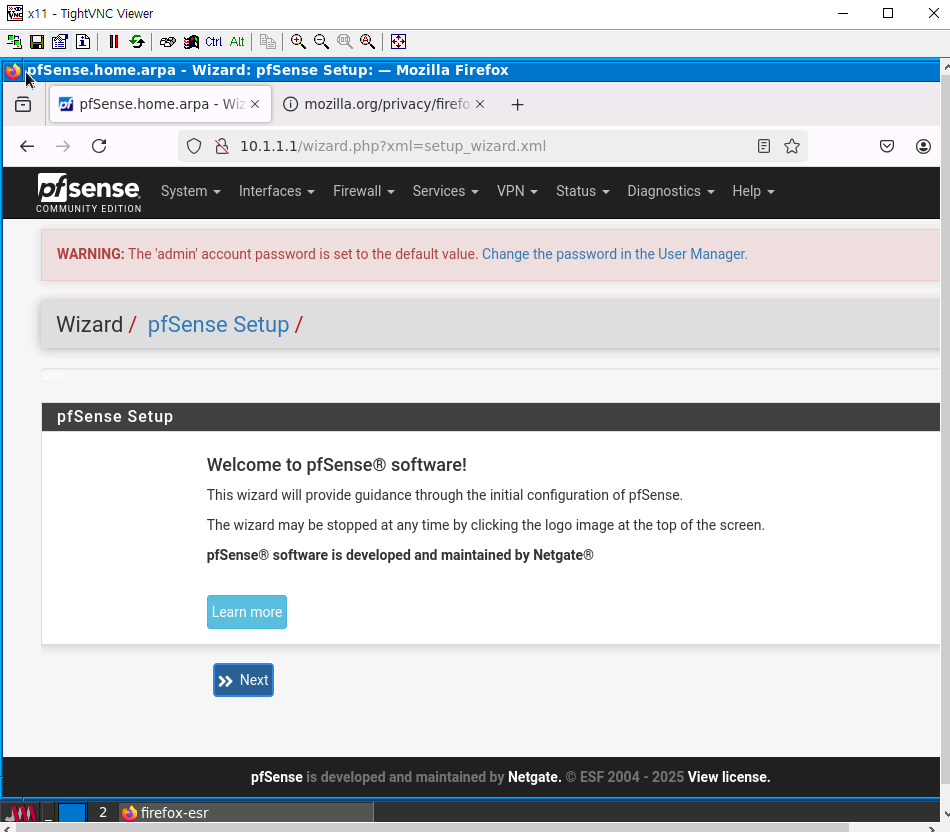Click the tracking protection shield icon
Image resolution: width=950 pixels, height=832 pixels.
(x=194, y=146)
